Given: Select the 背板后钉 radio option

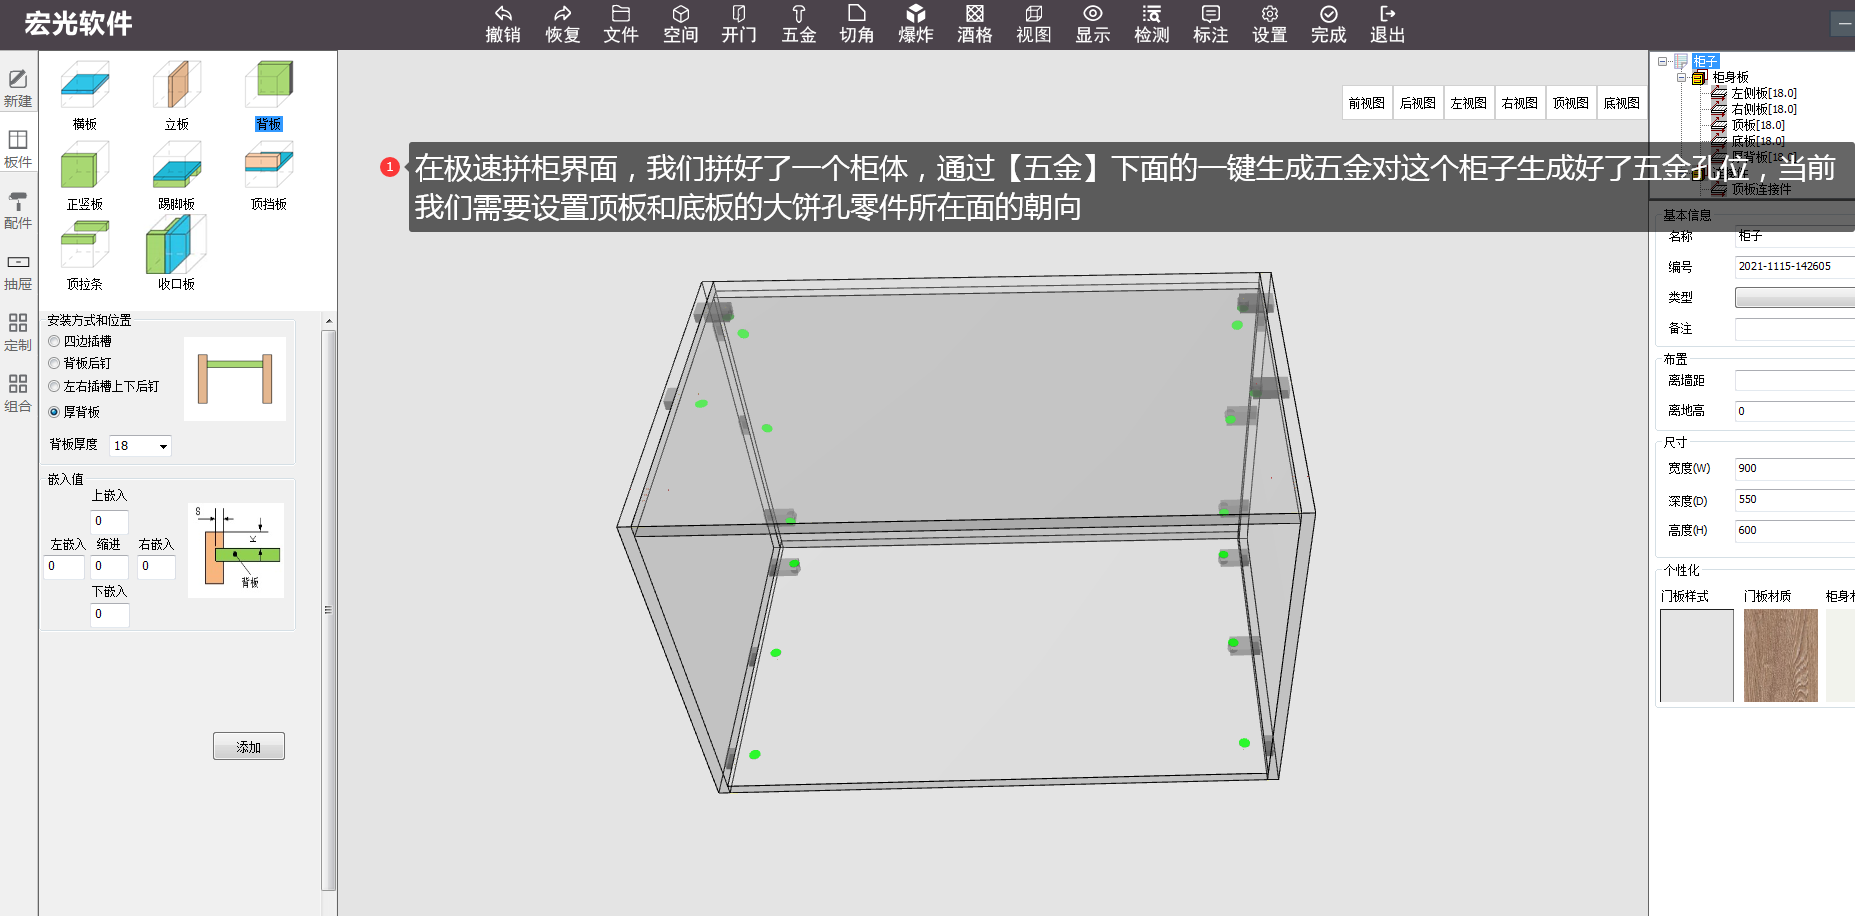Looking at the screenshot, I should pos(54,363).
